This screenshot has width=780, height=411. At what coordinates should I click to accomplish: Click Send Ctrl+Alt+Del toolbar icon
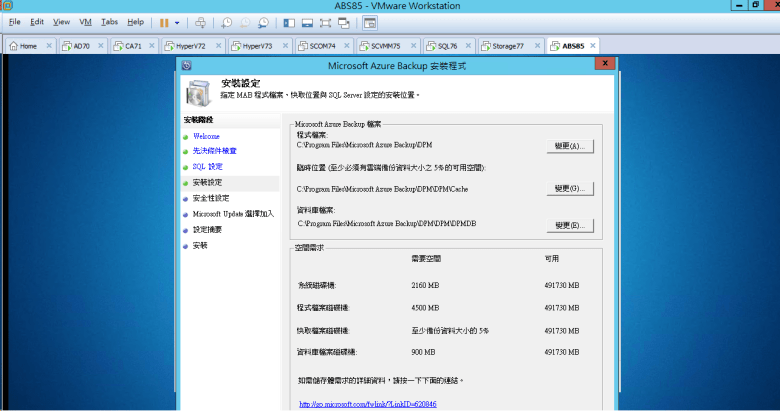tap(200, 21)
